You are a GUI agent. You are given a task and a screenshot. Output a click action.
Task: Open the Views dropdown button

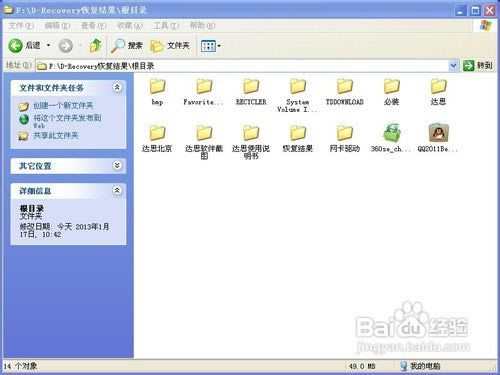tap(211, 46)
